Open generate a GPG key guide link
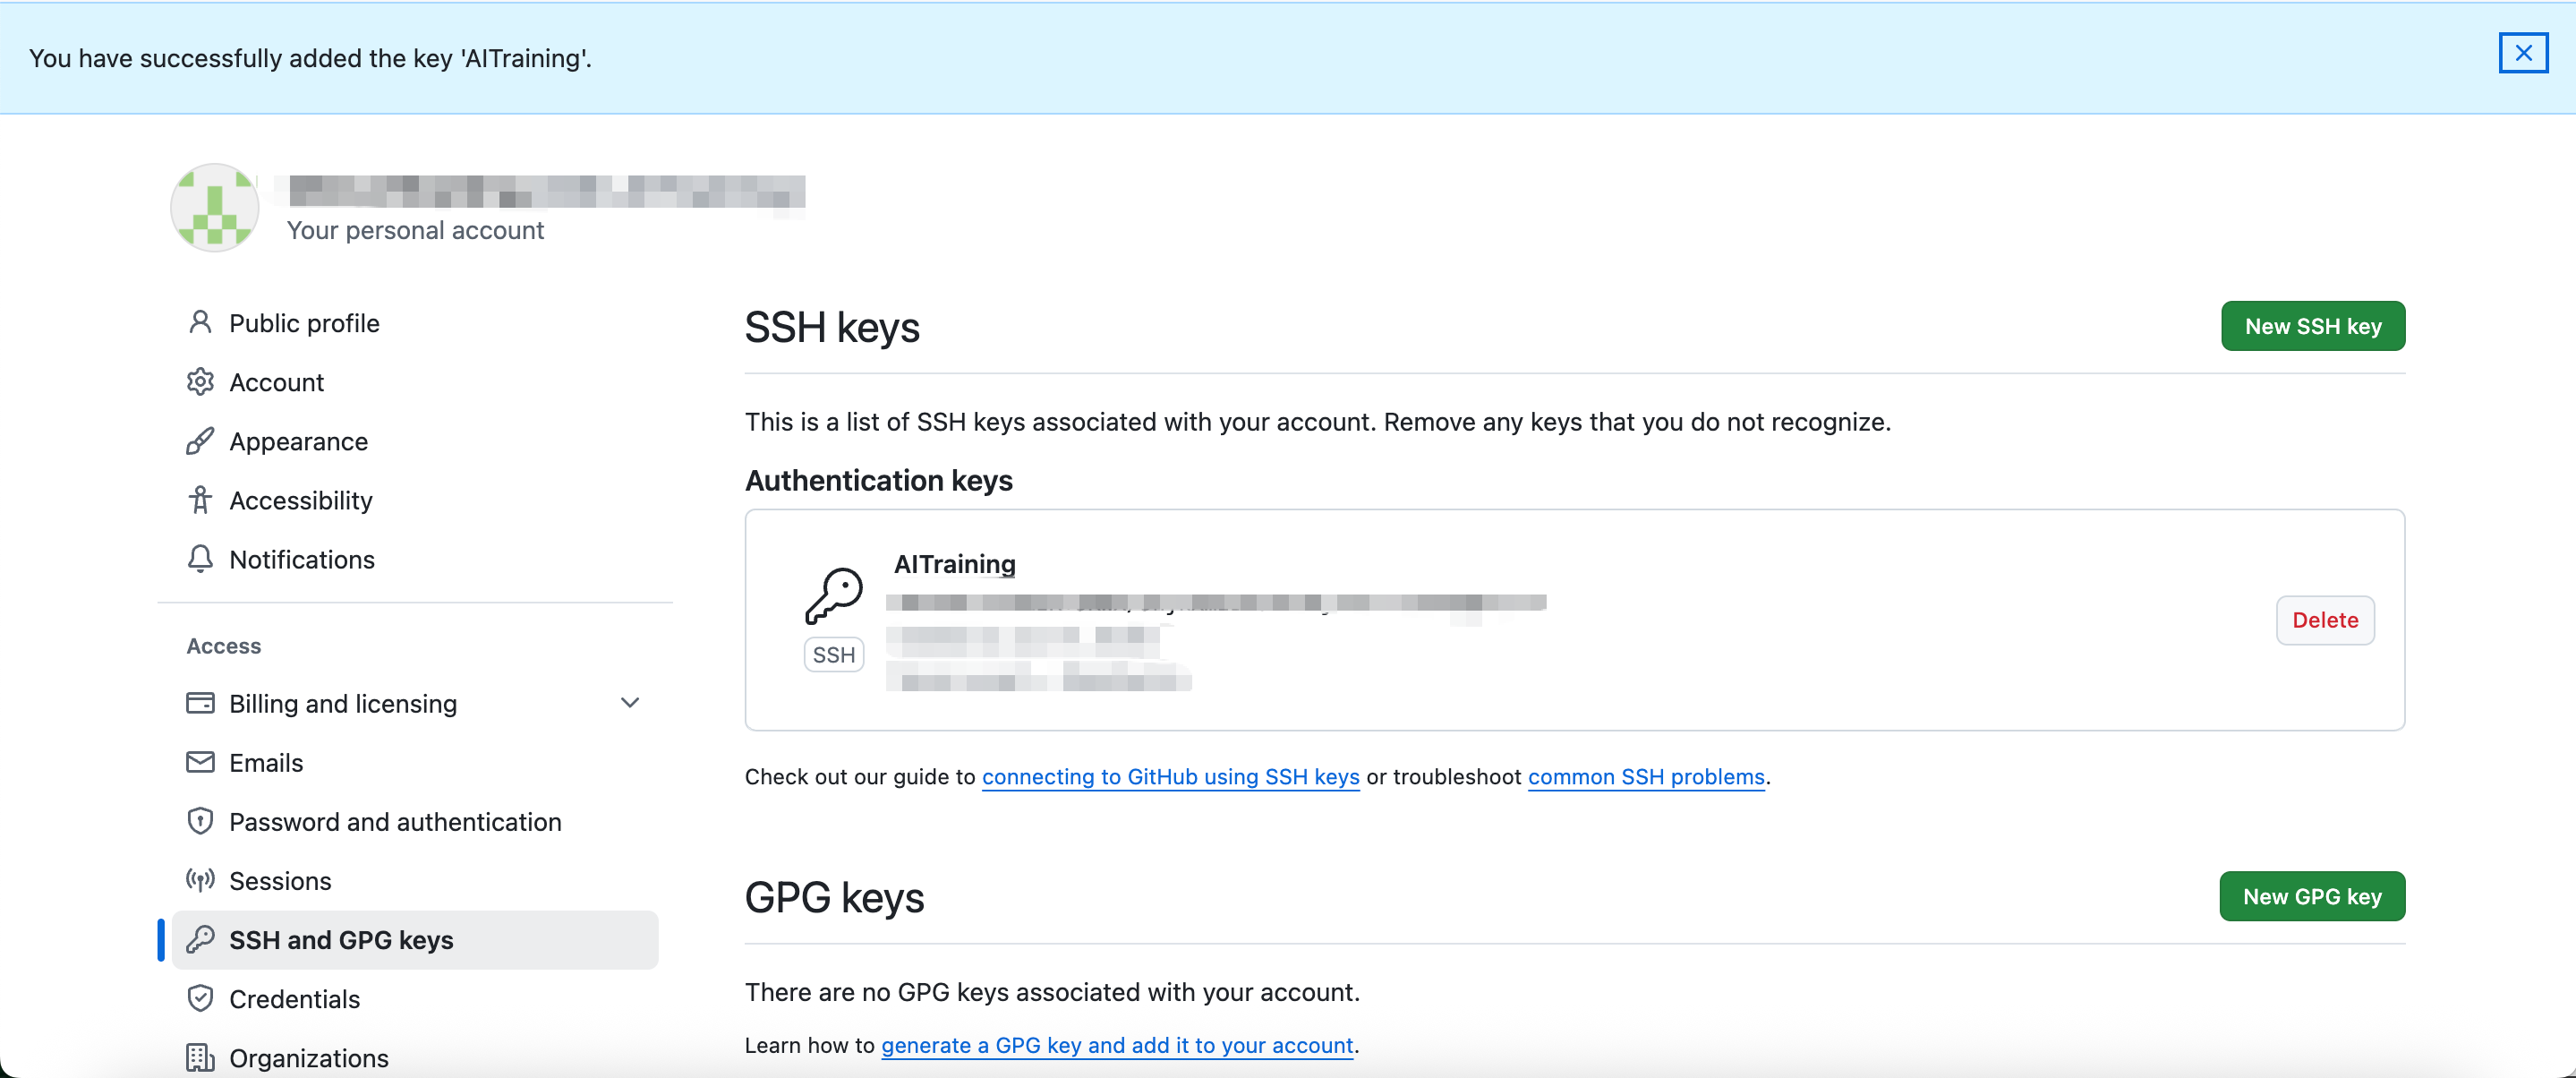The height and width of the screenshot is (1078, 2576). pos(1117,1045)
